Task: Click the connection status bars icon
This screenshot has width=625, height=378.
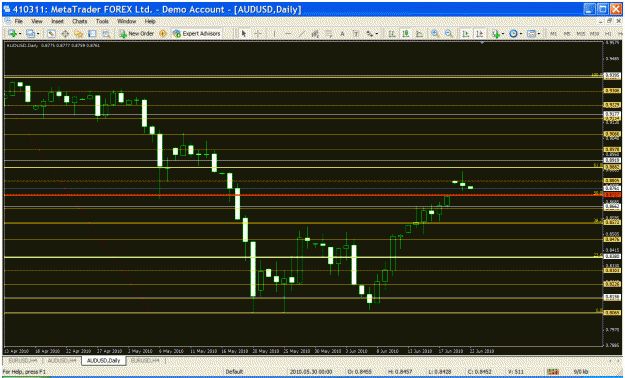Action: (553, 372)
